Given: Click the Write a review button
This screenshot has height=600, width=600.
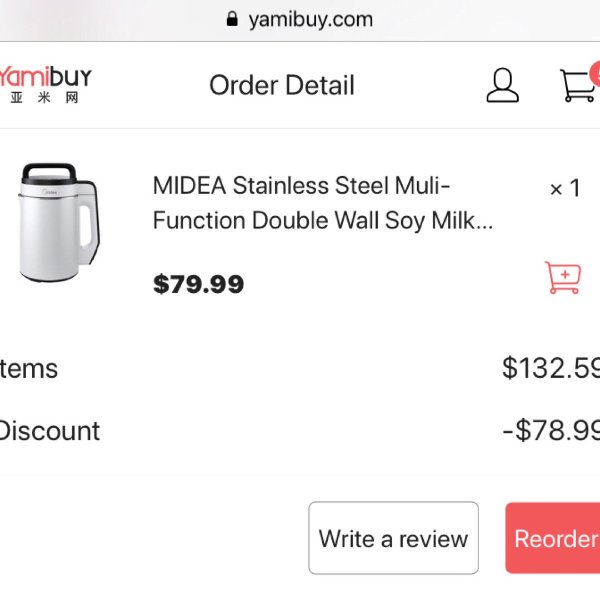Looking at the screenshot, I should point(393,538).
